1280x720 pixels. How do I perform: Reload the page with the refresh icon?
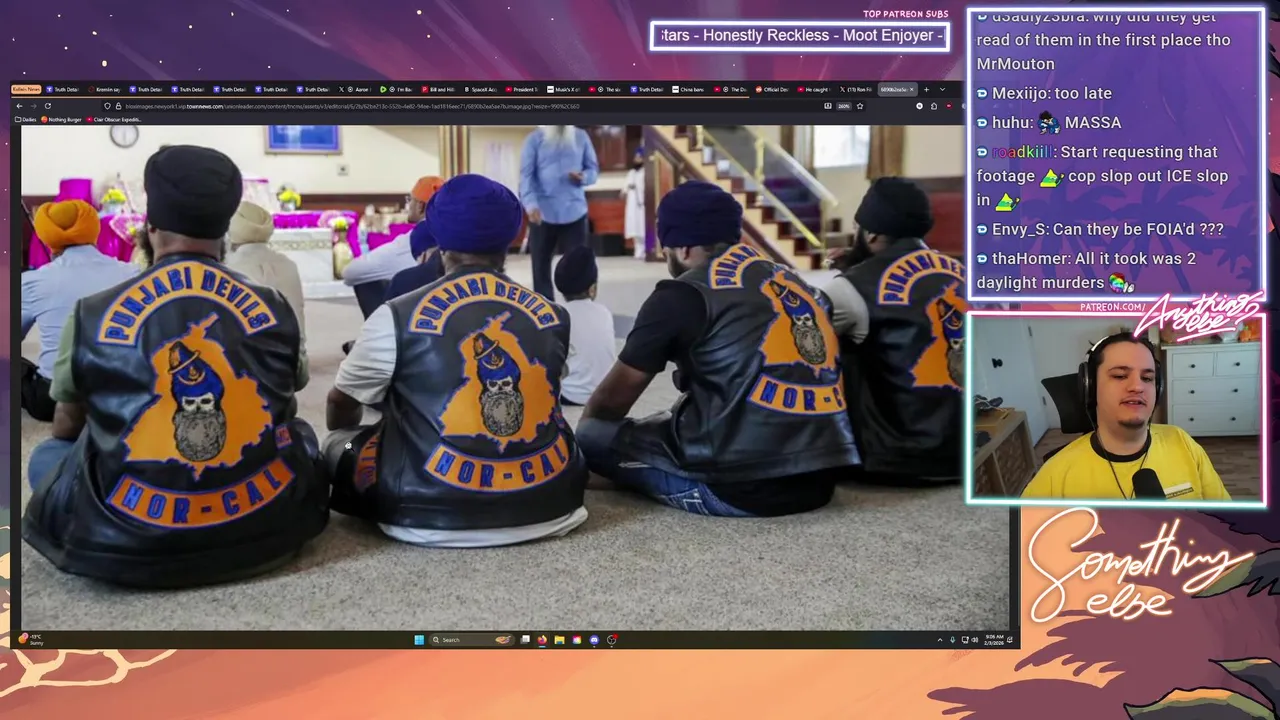coord(48,106)
